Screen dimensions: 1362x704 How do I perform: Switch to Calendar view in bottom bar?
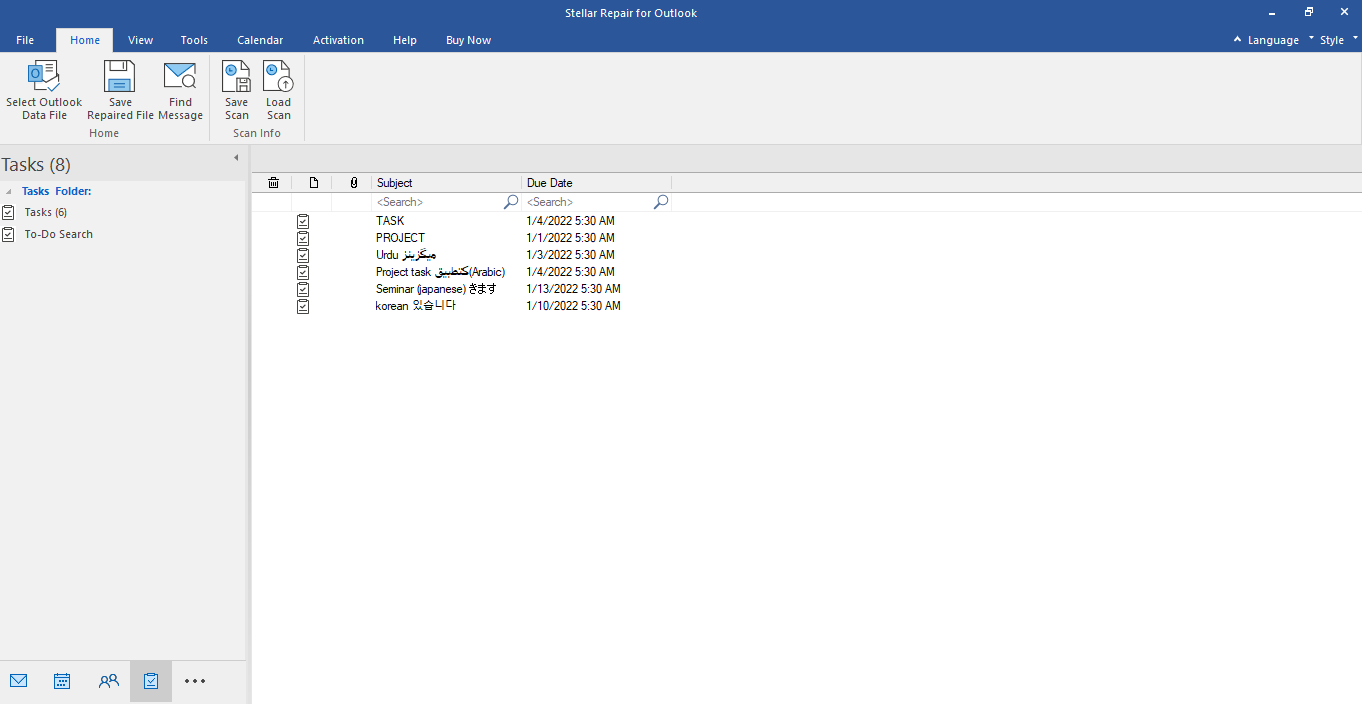click(x=62, y=681)
